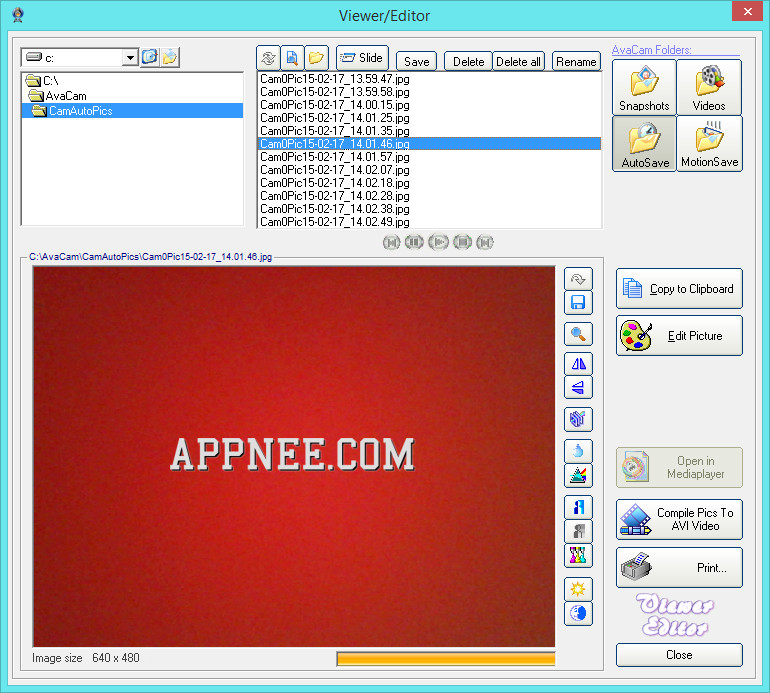Jump to last picture playback control
Viewport: 770px width, 693px height.
click(x=485, y=242)
